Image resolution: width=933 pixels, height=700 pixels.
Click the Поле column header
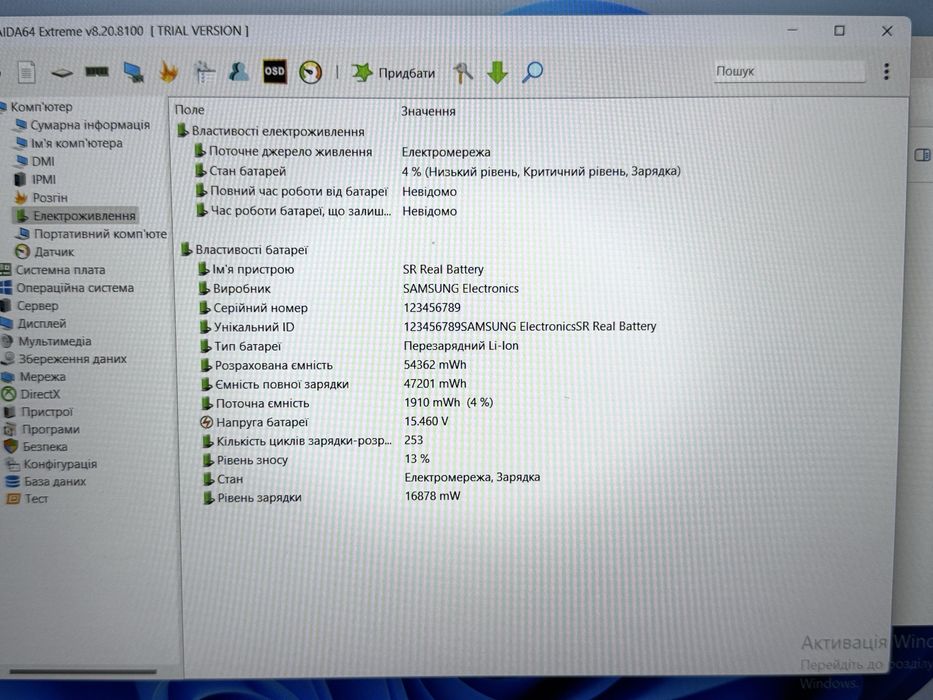tap(190, 110)
